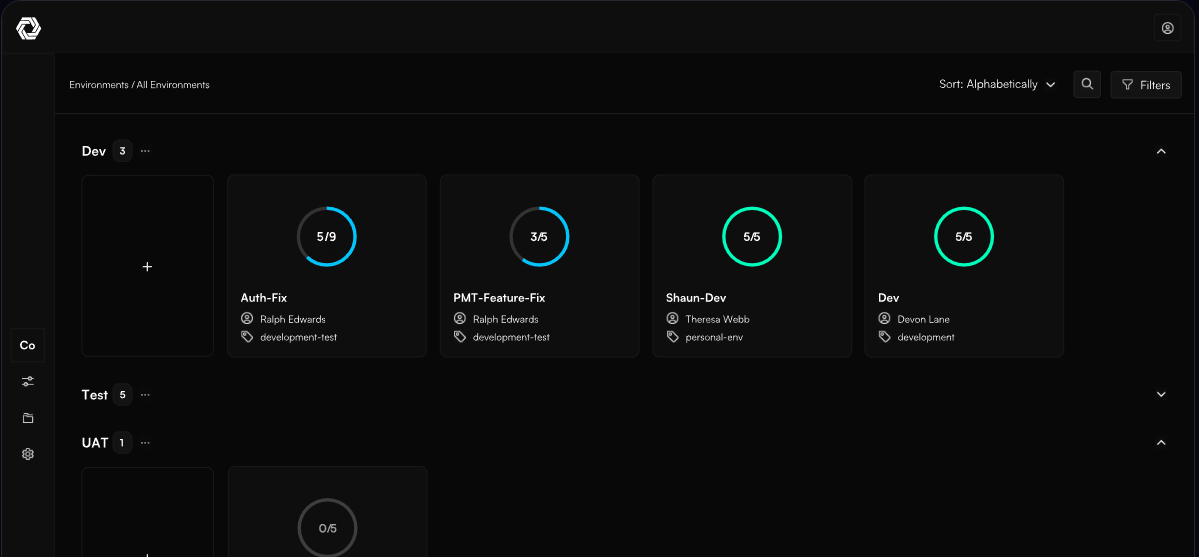Viewport: 1199px width, 557px height.
Task: Click the app logo in top-left corner
Action: 28,28
